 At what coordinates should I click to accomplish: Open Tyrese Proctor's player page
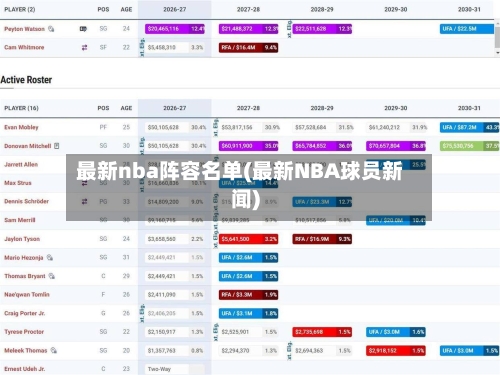(x=24, y=332)
